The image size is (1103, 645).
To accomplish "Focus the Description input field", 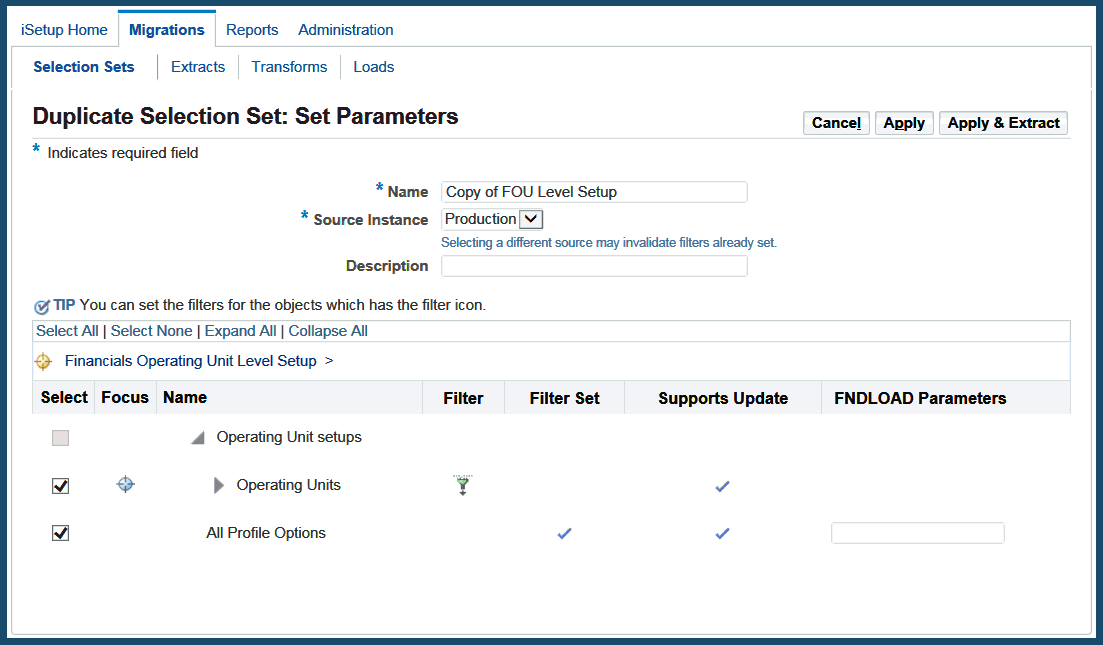I will point(594,266).
